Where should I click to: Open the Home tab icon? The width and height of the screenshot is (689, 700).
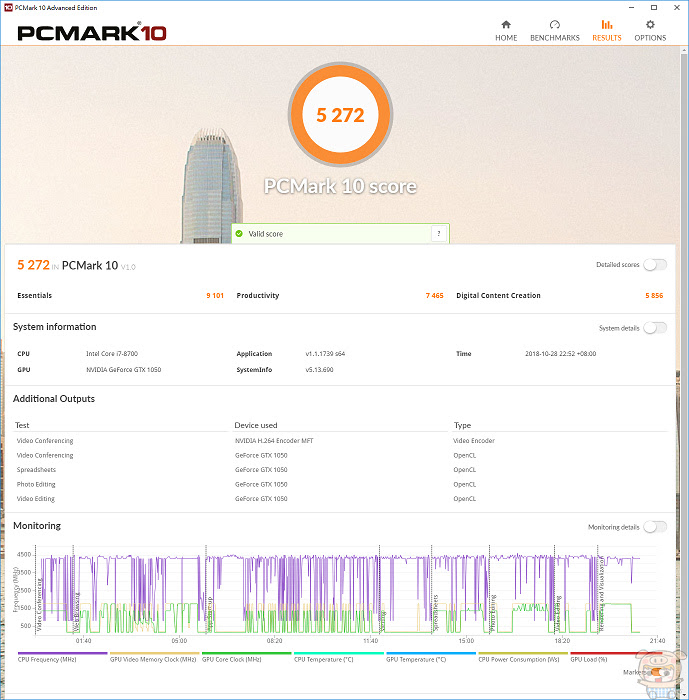click(x=506, y=25)
